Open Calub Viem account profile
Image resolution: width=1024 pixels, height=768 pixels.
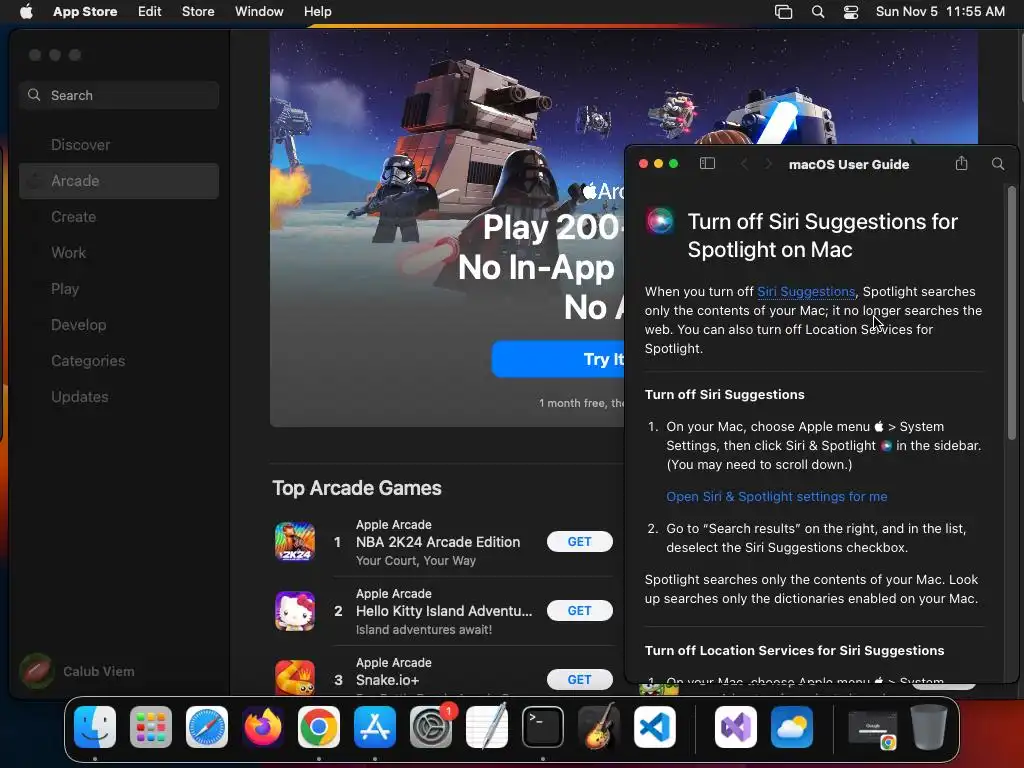coord(78,671)
